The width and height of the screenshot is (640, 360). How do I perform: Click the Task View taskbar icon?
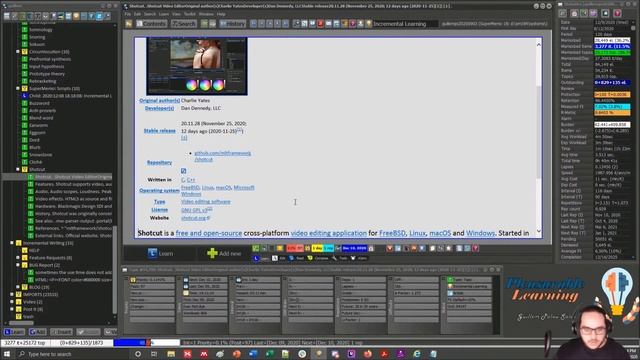coord(154,354)
